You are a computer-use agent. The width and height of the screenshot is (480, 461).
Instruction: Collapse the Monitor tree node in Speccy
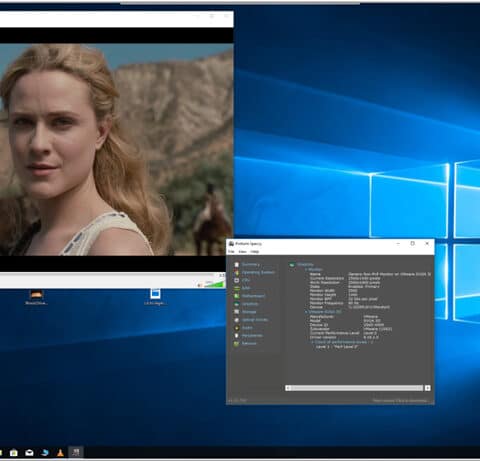click(306, 269)
